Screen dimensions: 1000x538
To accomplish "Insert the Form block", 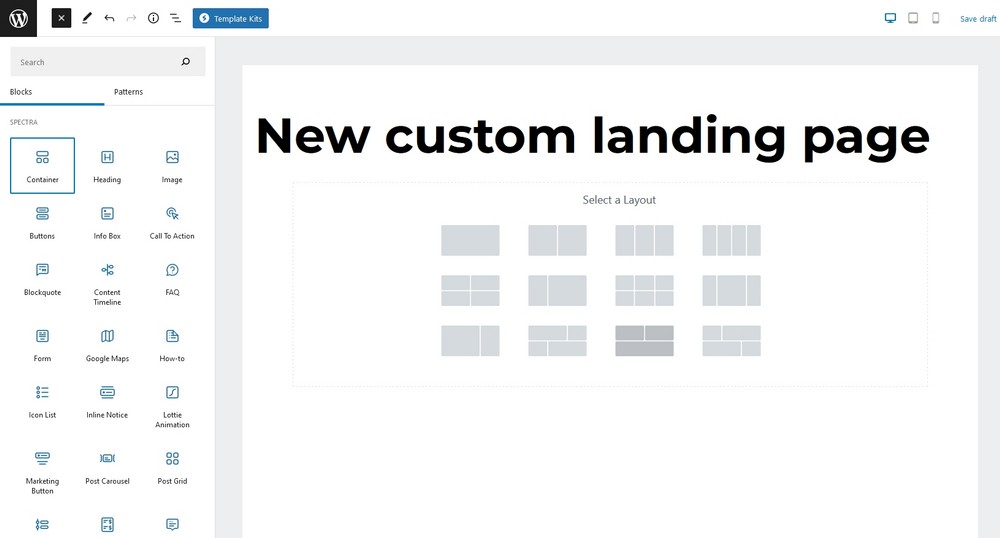I will [42, 345].
